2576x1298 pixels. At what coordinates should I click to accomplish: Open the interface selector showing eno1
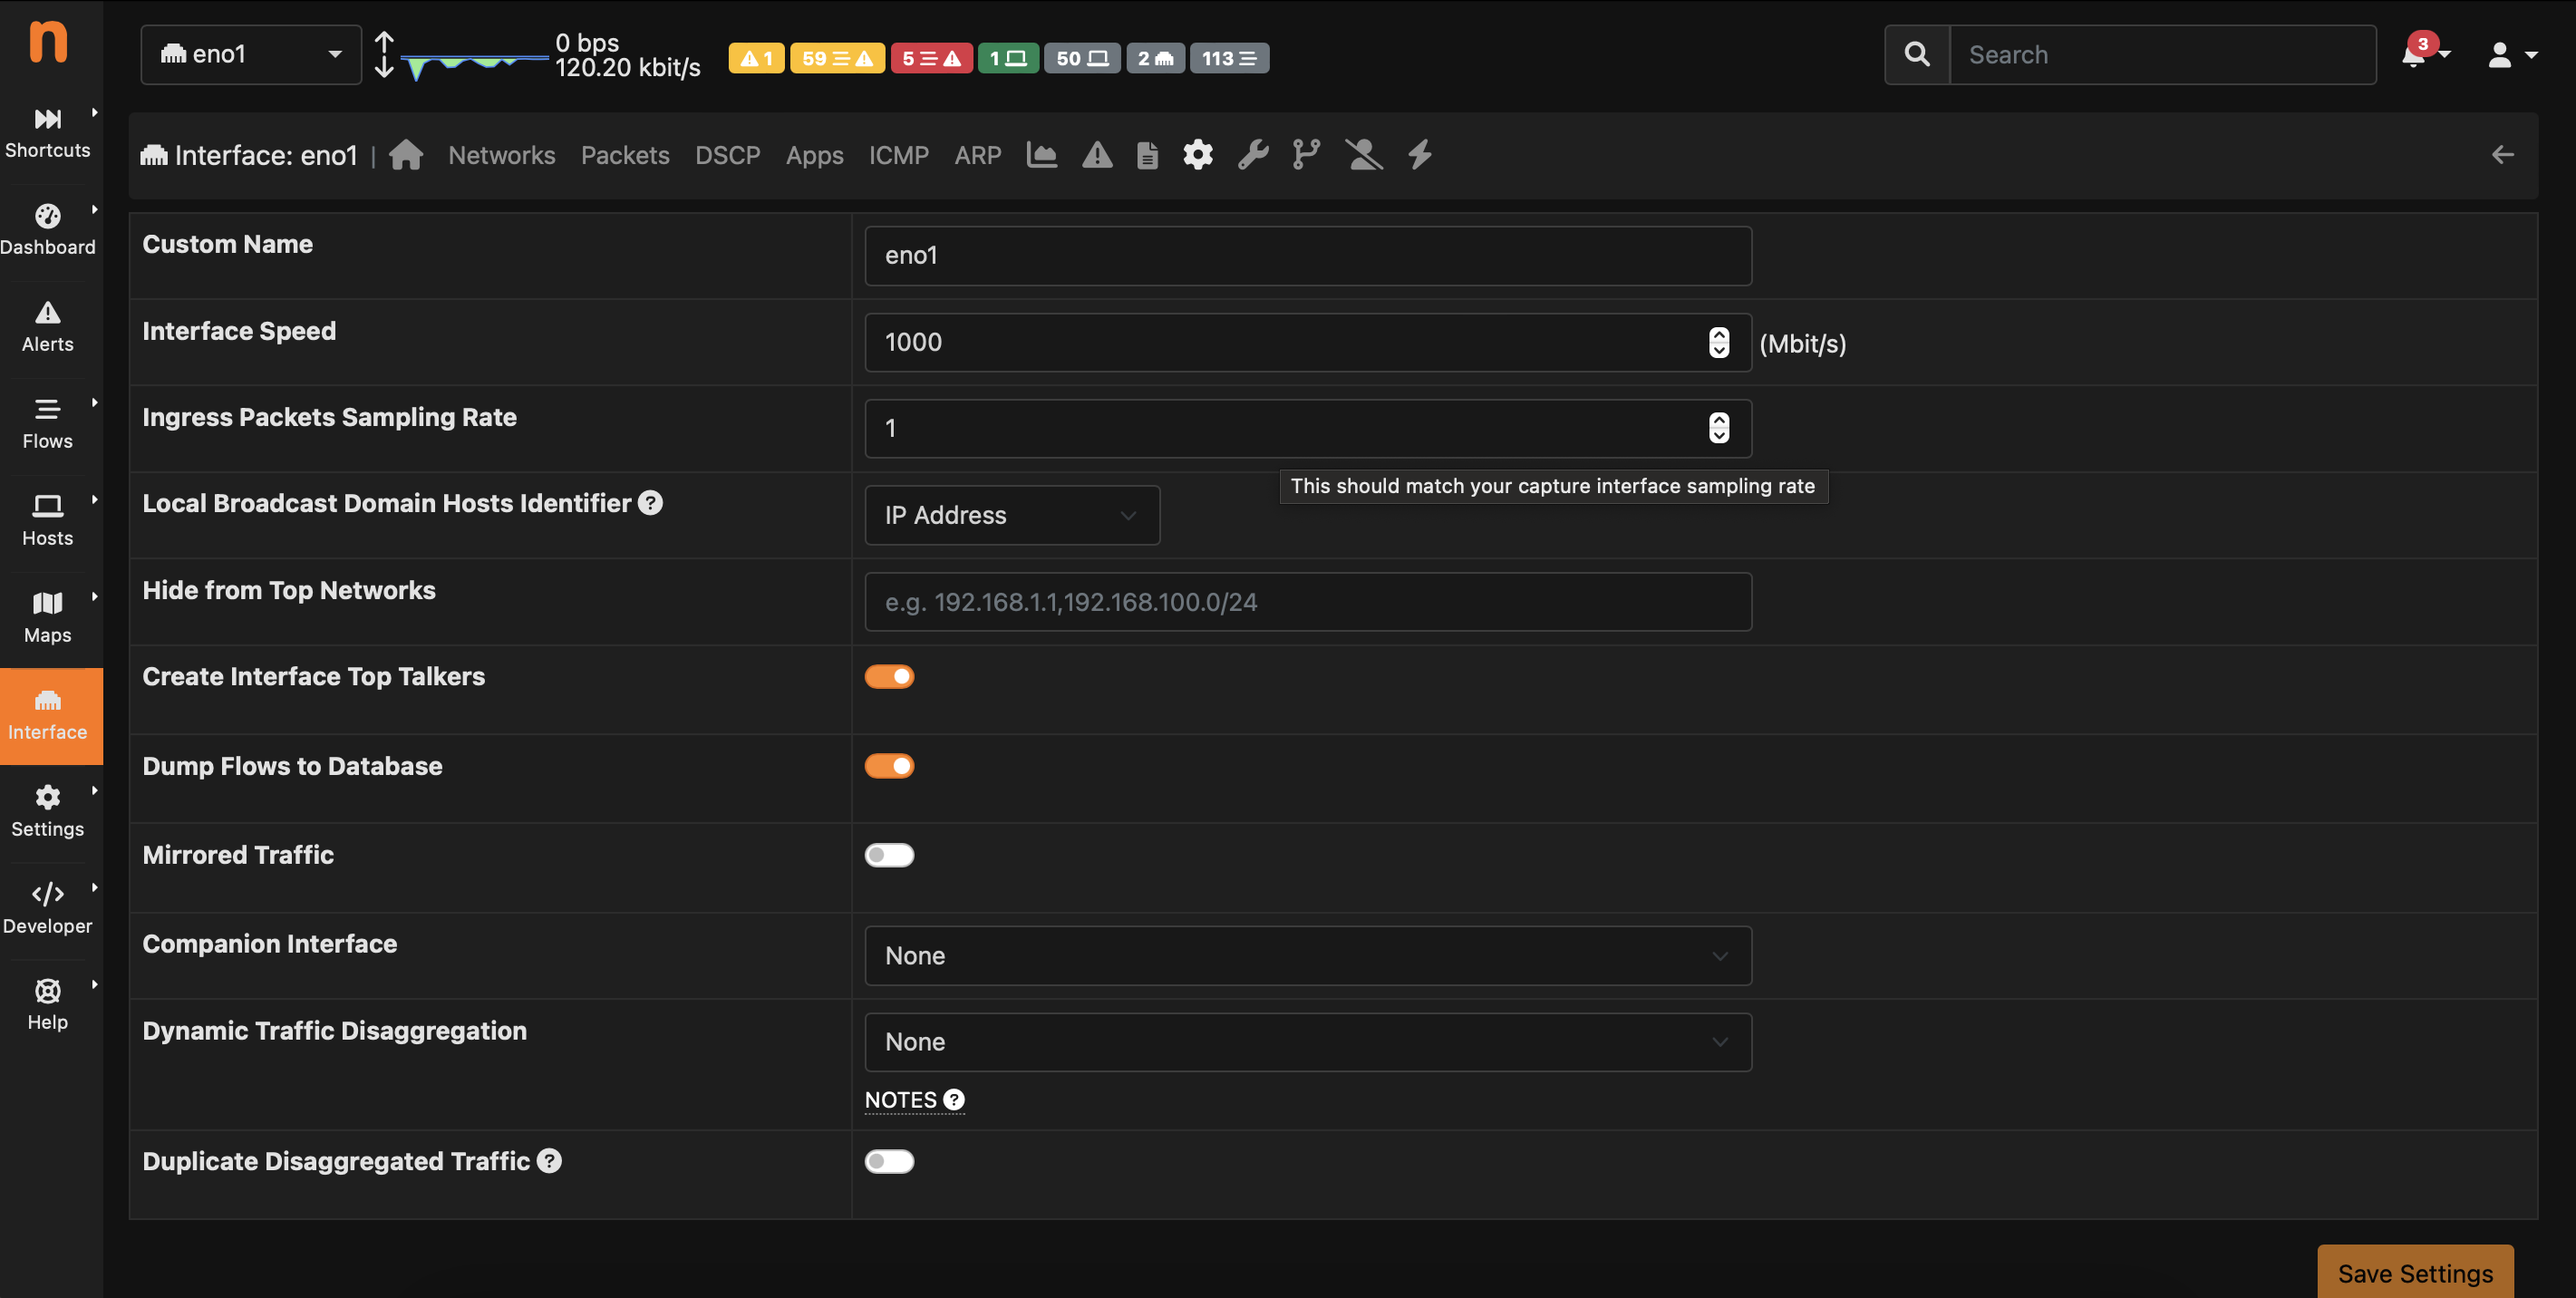coord(250,54)
